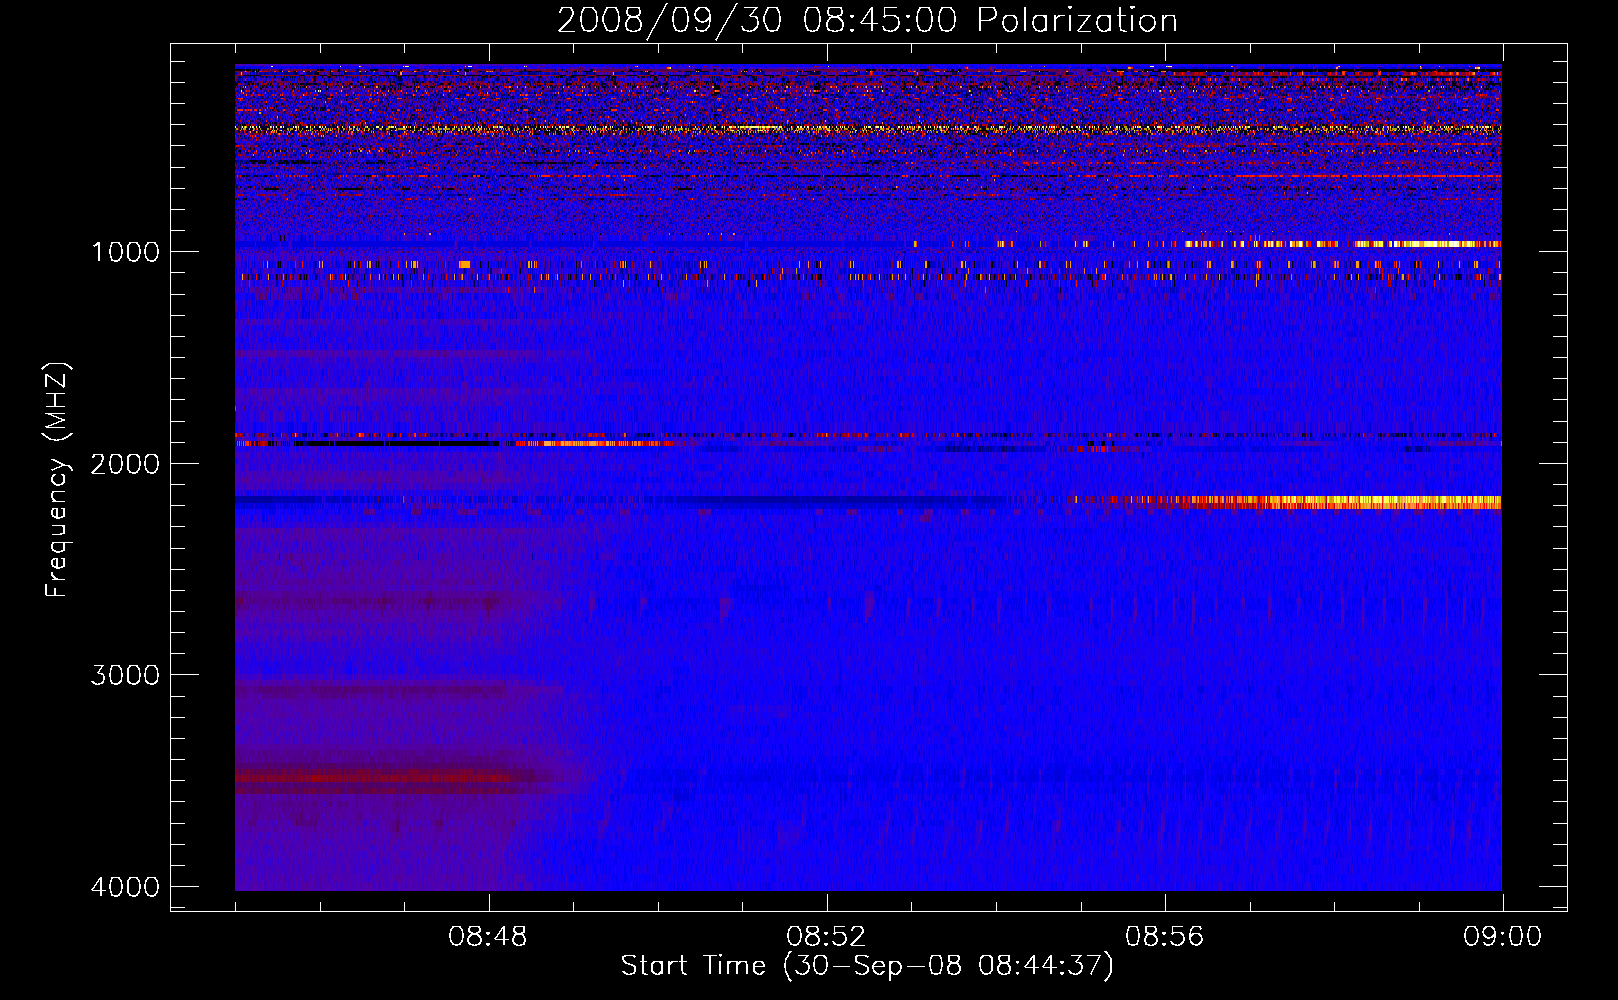Click the '1000' frequency tick label
This screenshot has width=1618, height=1000.
(125, 251)
